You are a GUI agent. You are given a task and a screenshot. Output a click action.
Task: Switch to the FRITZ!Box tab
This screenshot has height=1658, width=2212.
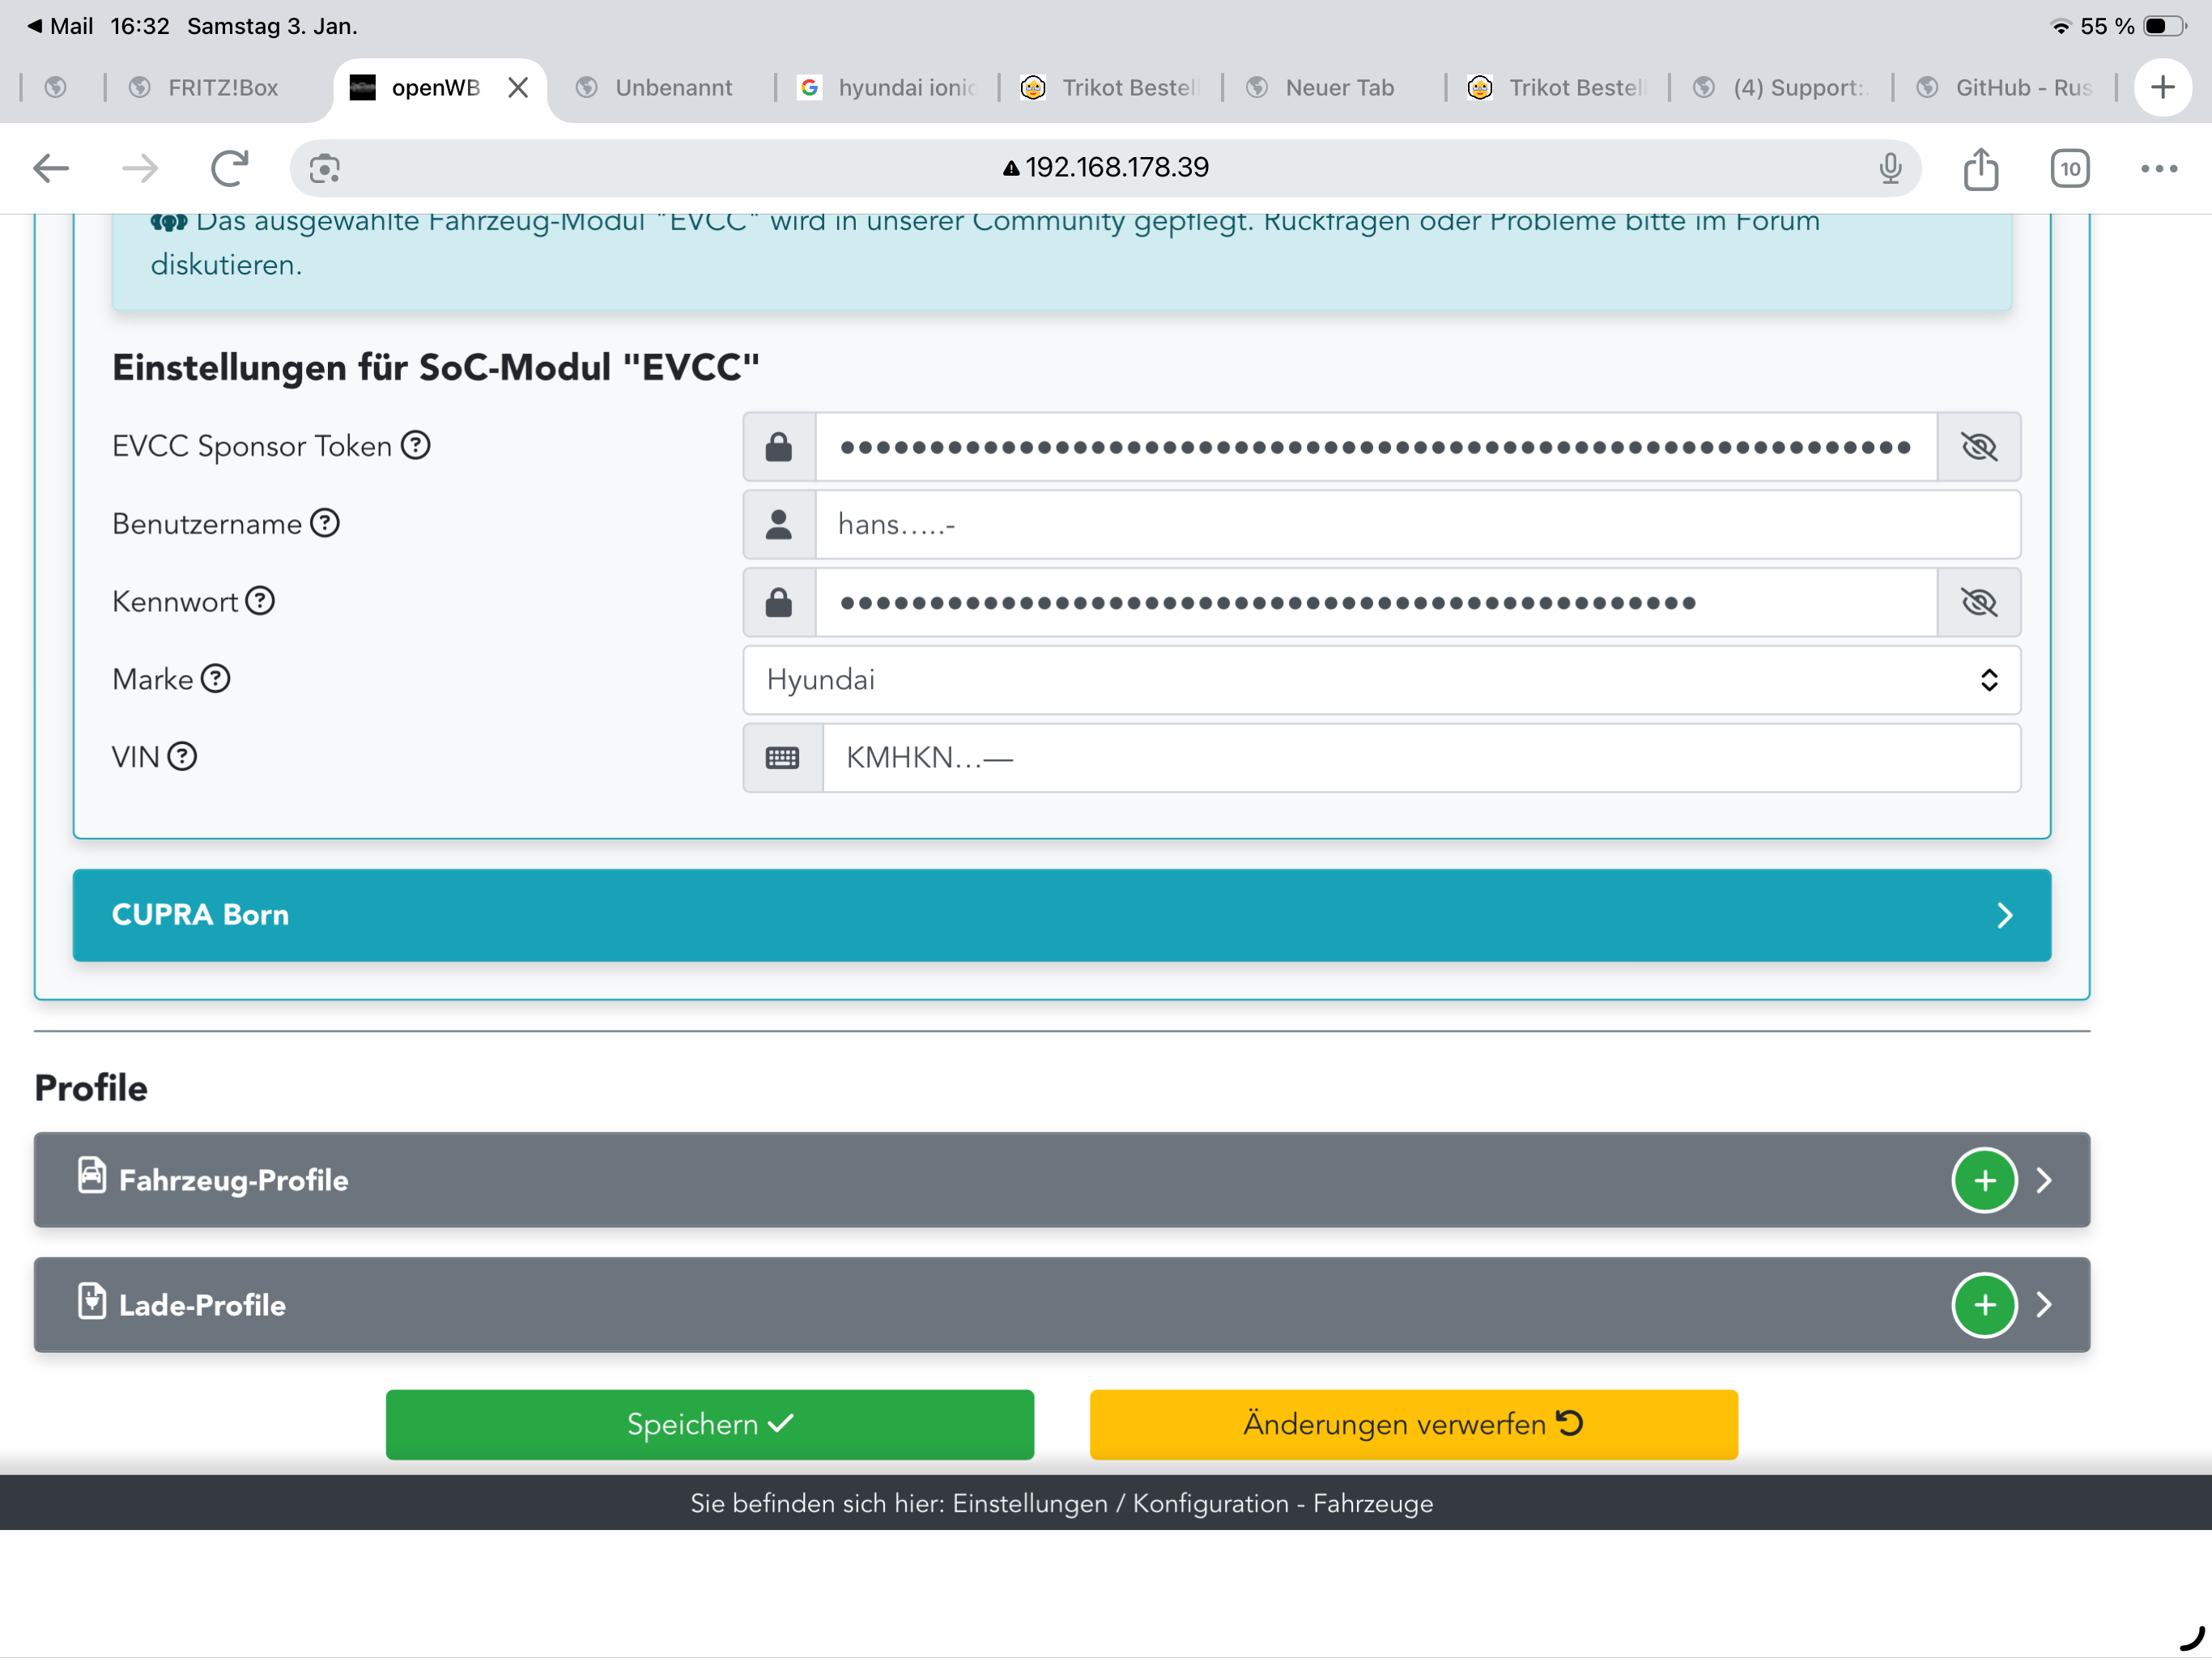click(x=222, y=88)
